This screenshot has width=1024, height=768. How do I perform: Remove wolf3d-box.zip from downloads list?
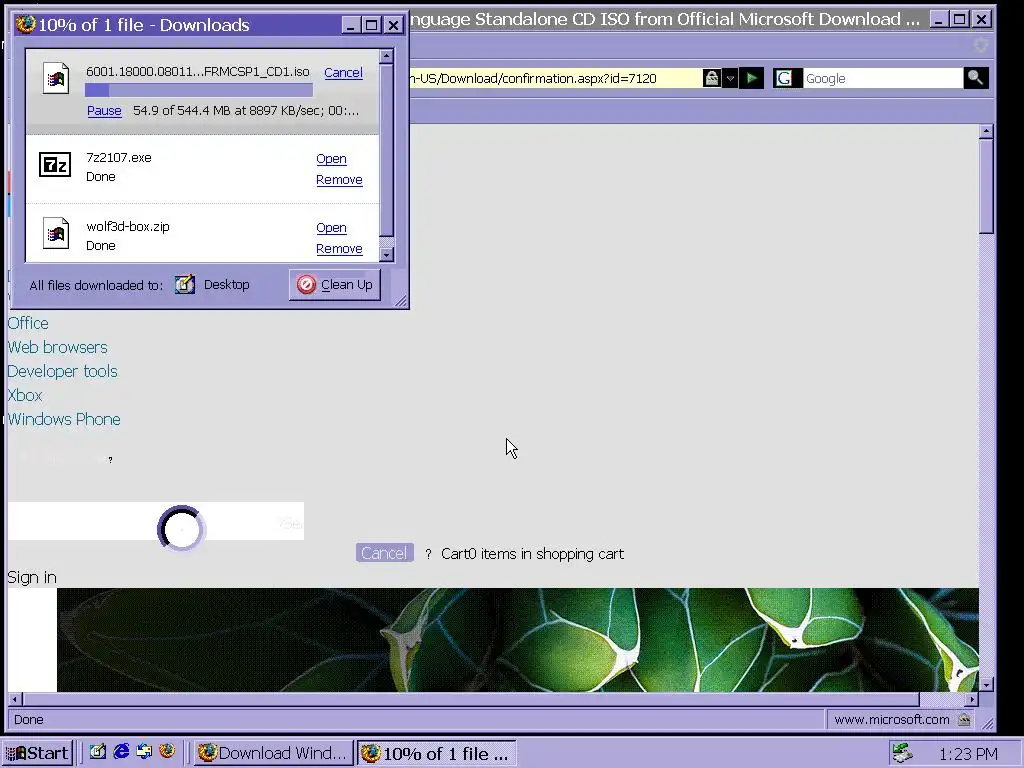coord(339,249)
